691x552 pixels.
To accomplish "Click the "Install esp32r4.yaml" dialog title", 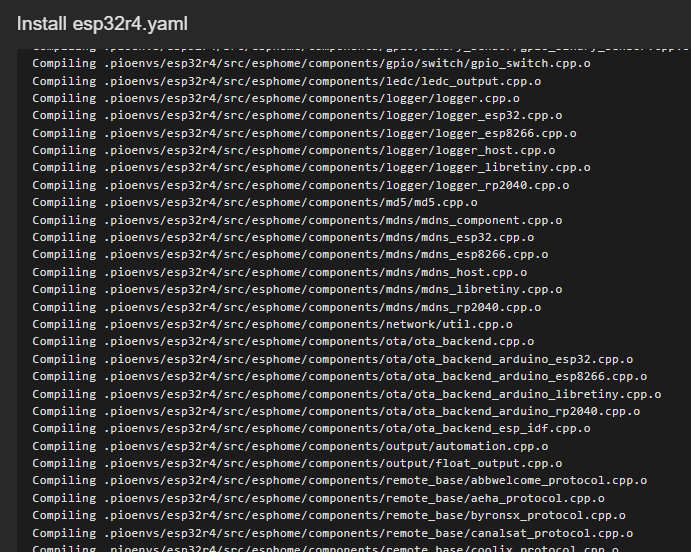I will tap(102, 24).
